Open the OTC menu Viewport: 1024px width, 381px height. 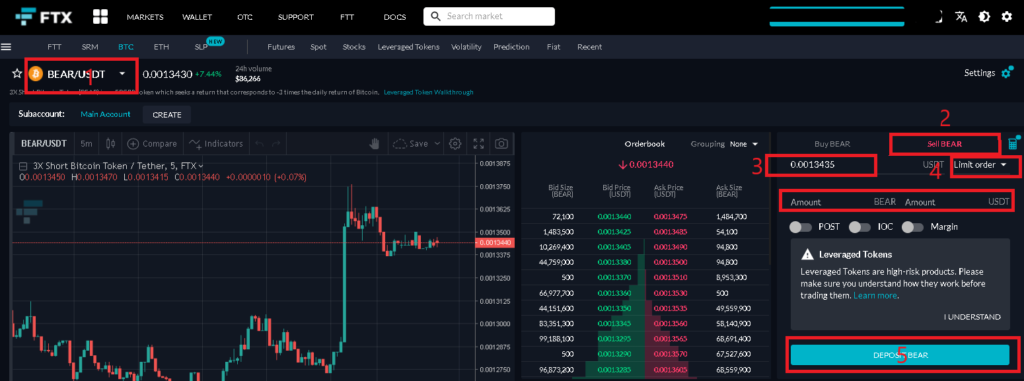(x=245, y=17)
